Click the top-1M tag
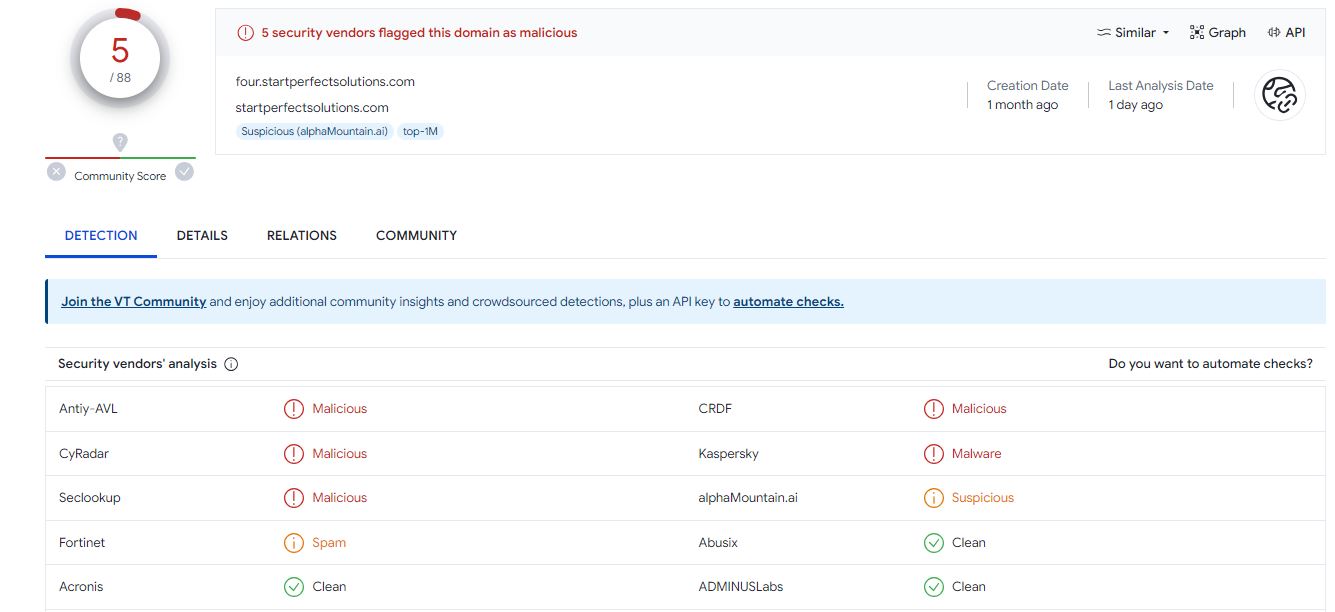The image size is (1335, 612). 420,131
